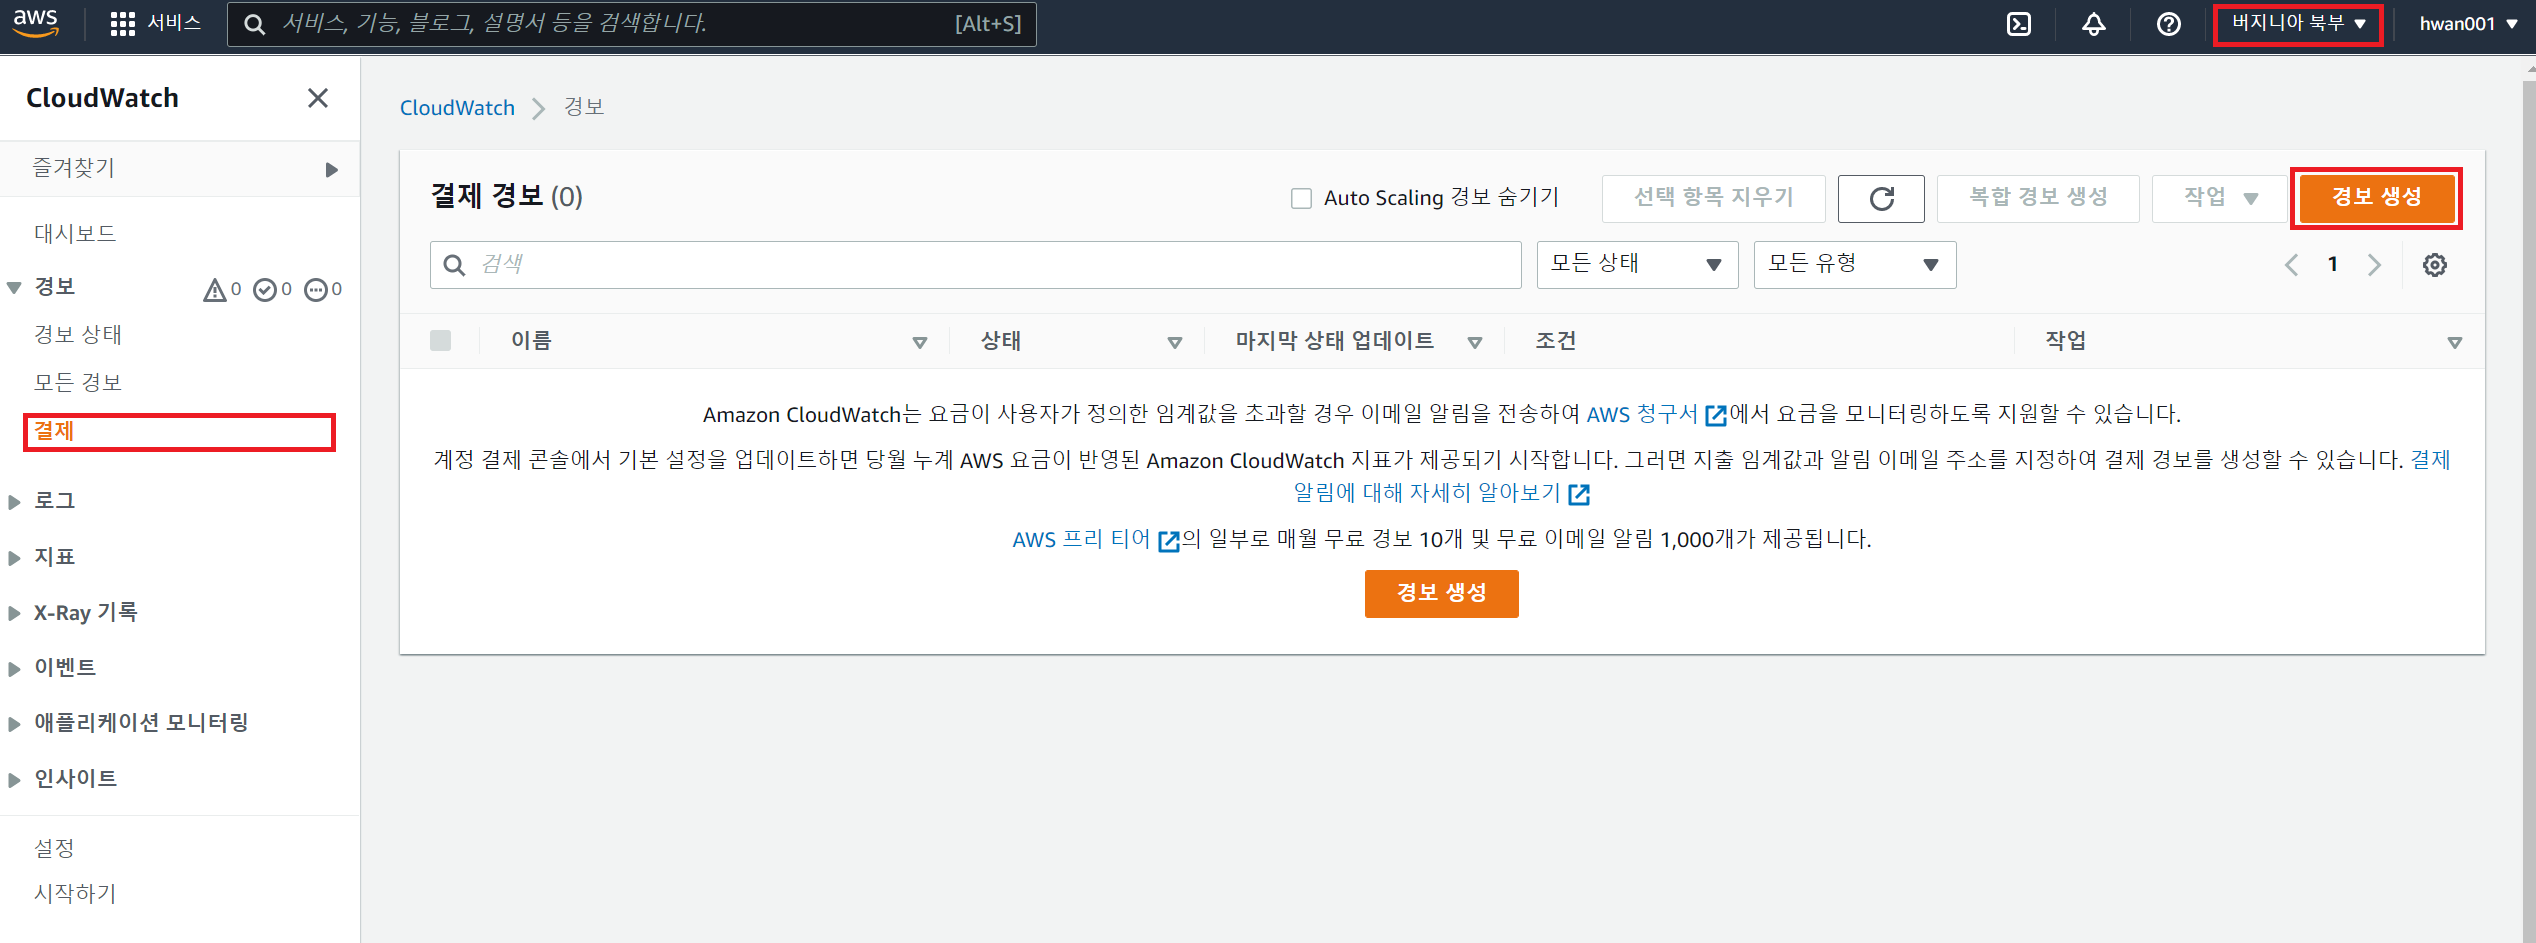
Task: Sort by 이름 column arrow
Action: (x=920, y=343)
